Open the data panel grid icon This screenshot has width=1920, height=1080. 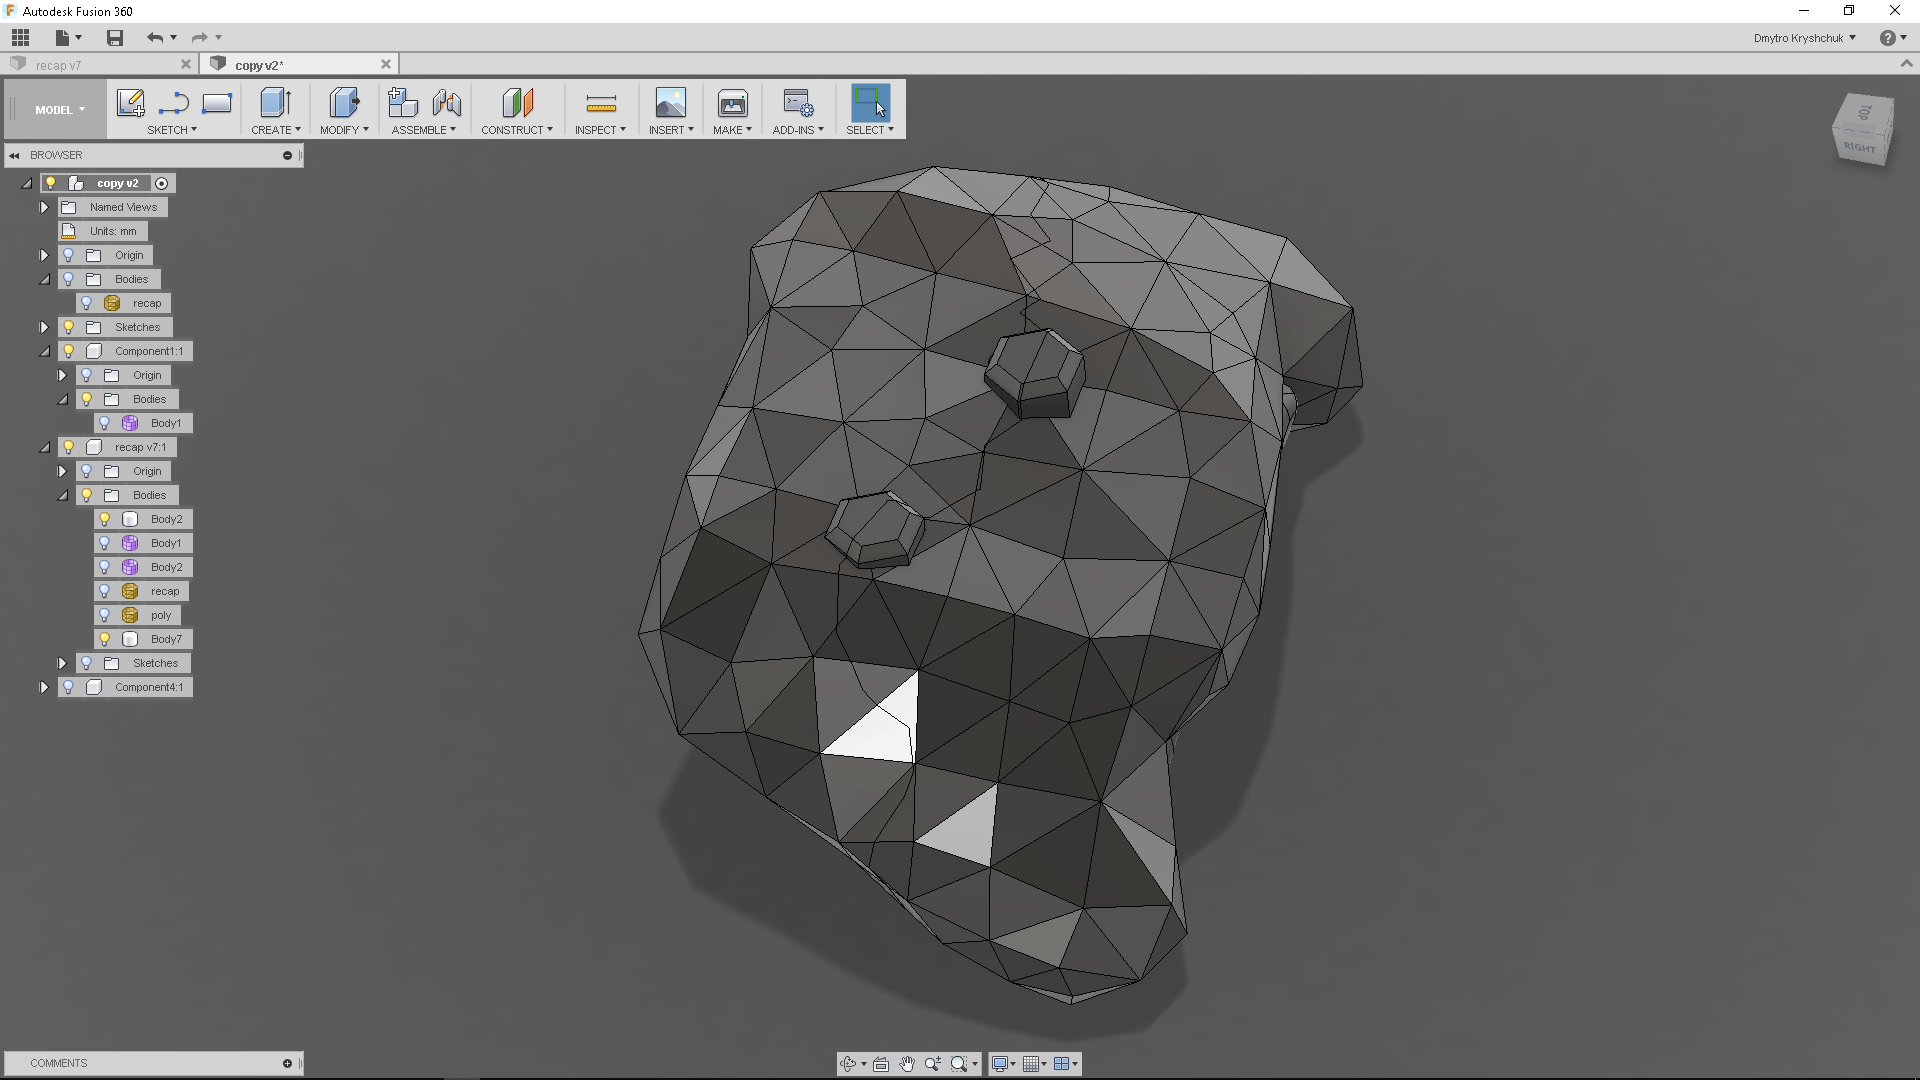[x=20, y=38]
